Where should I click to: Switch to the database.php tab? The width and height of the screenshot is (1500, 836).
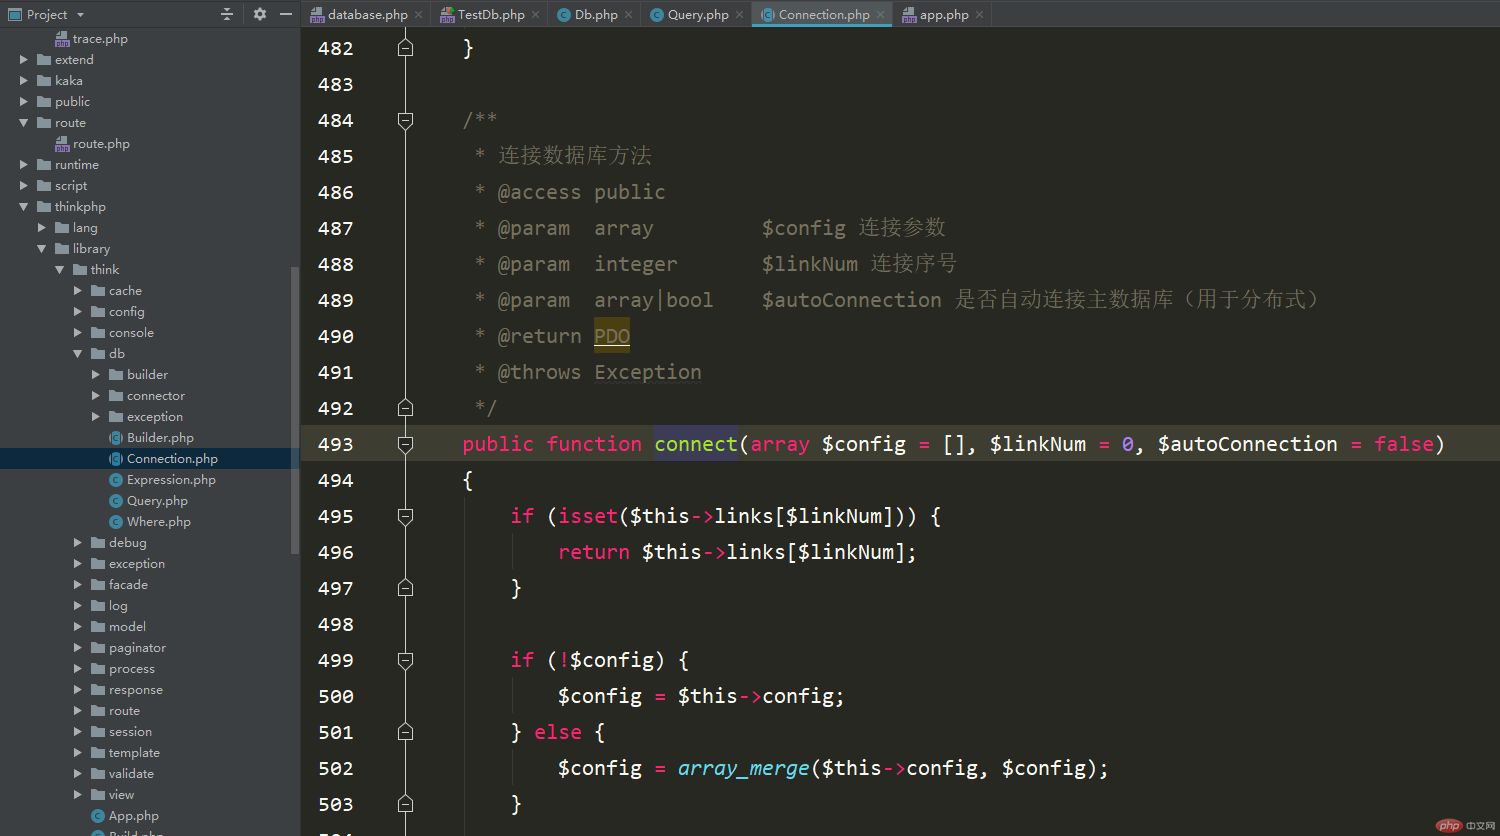tap(367, 14)
